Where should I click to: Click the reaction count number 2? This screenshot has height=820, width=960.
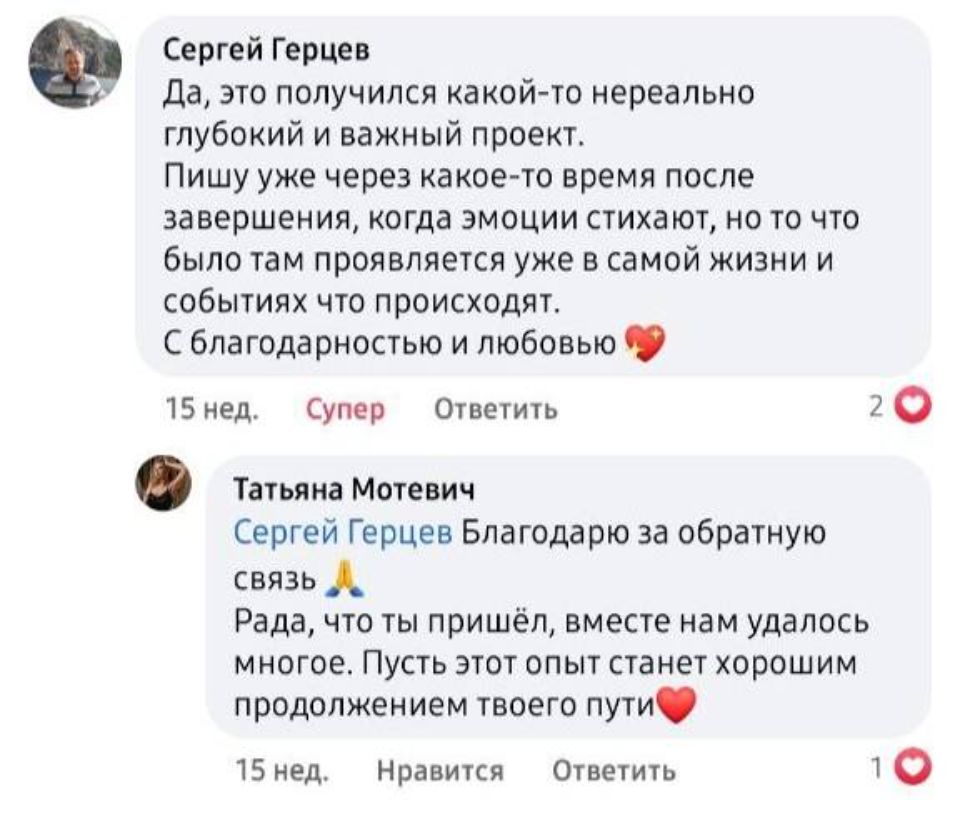(875, 407)
